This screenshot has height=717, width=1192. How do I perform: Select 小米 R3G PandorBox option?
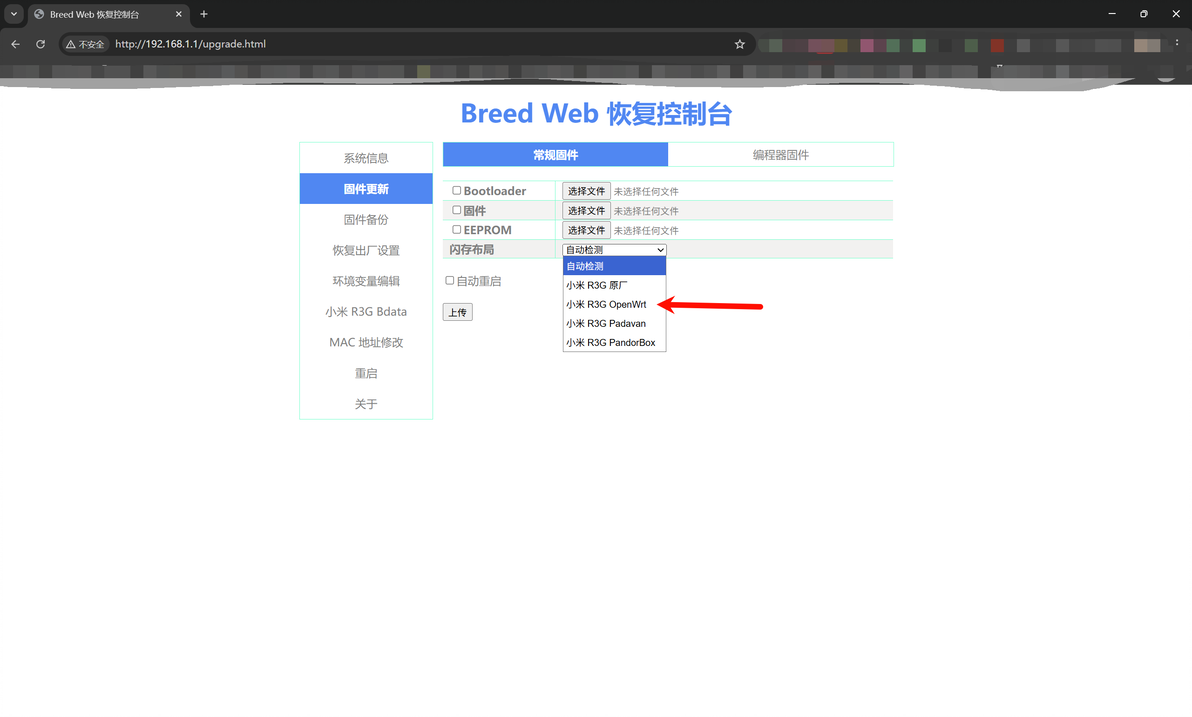point(614,342)
